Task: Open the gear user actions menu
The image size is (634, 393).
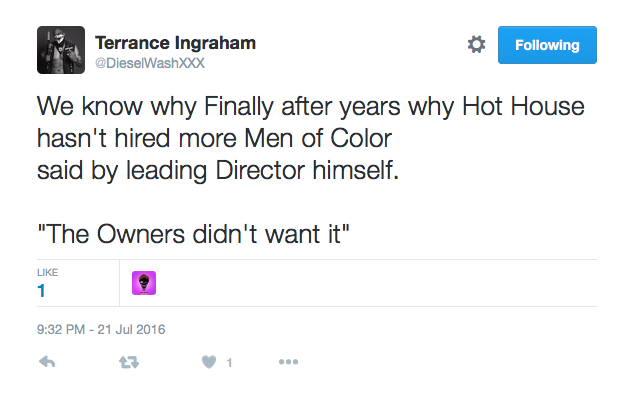Action: pos(476,44)
